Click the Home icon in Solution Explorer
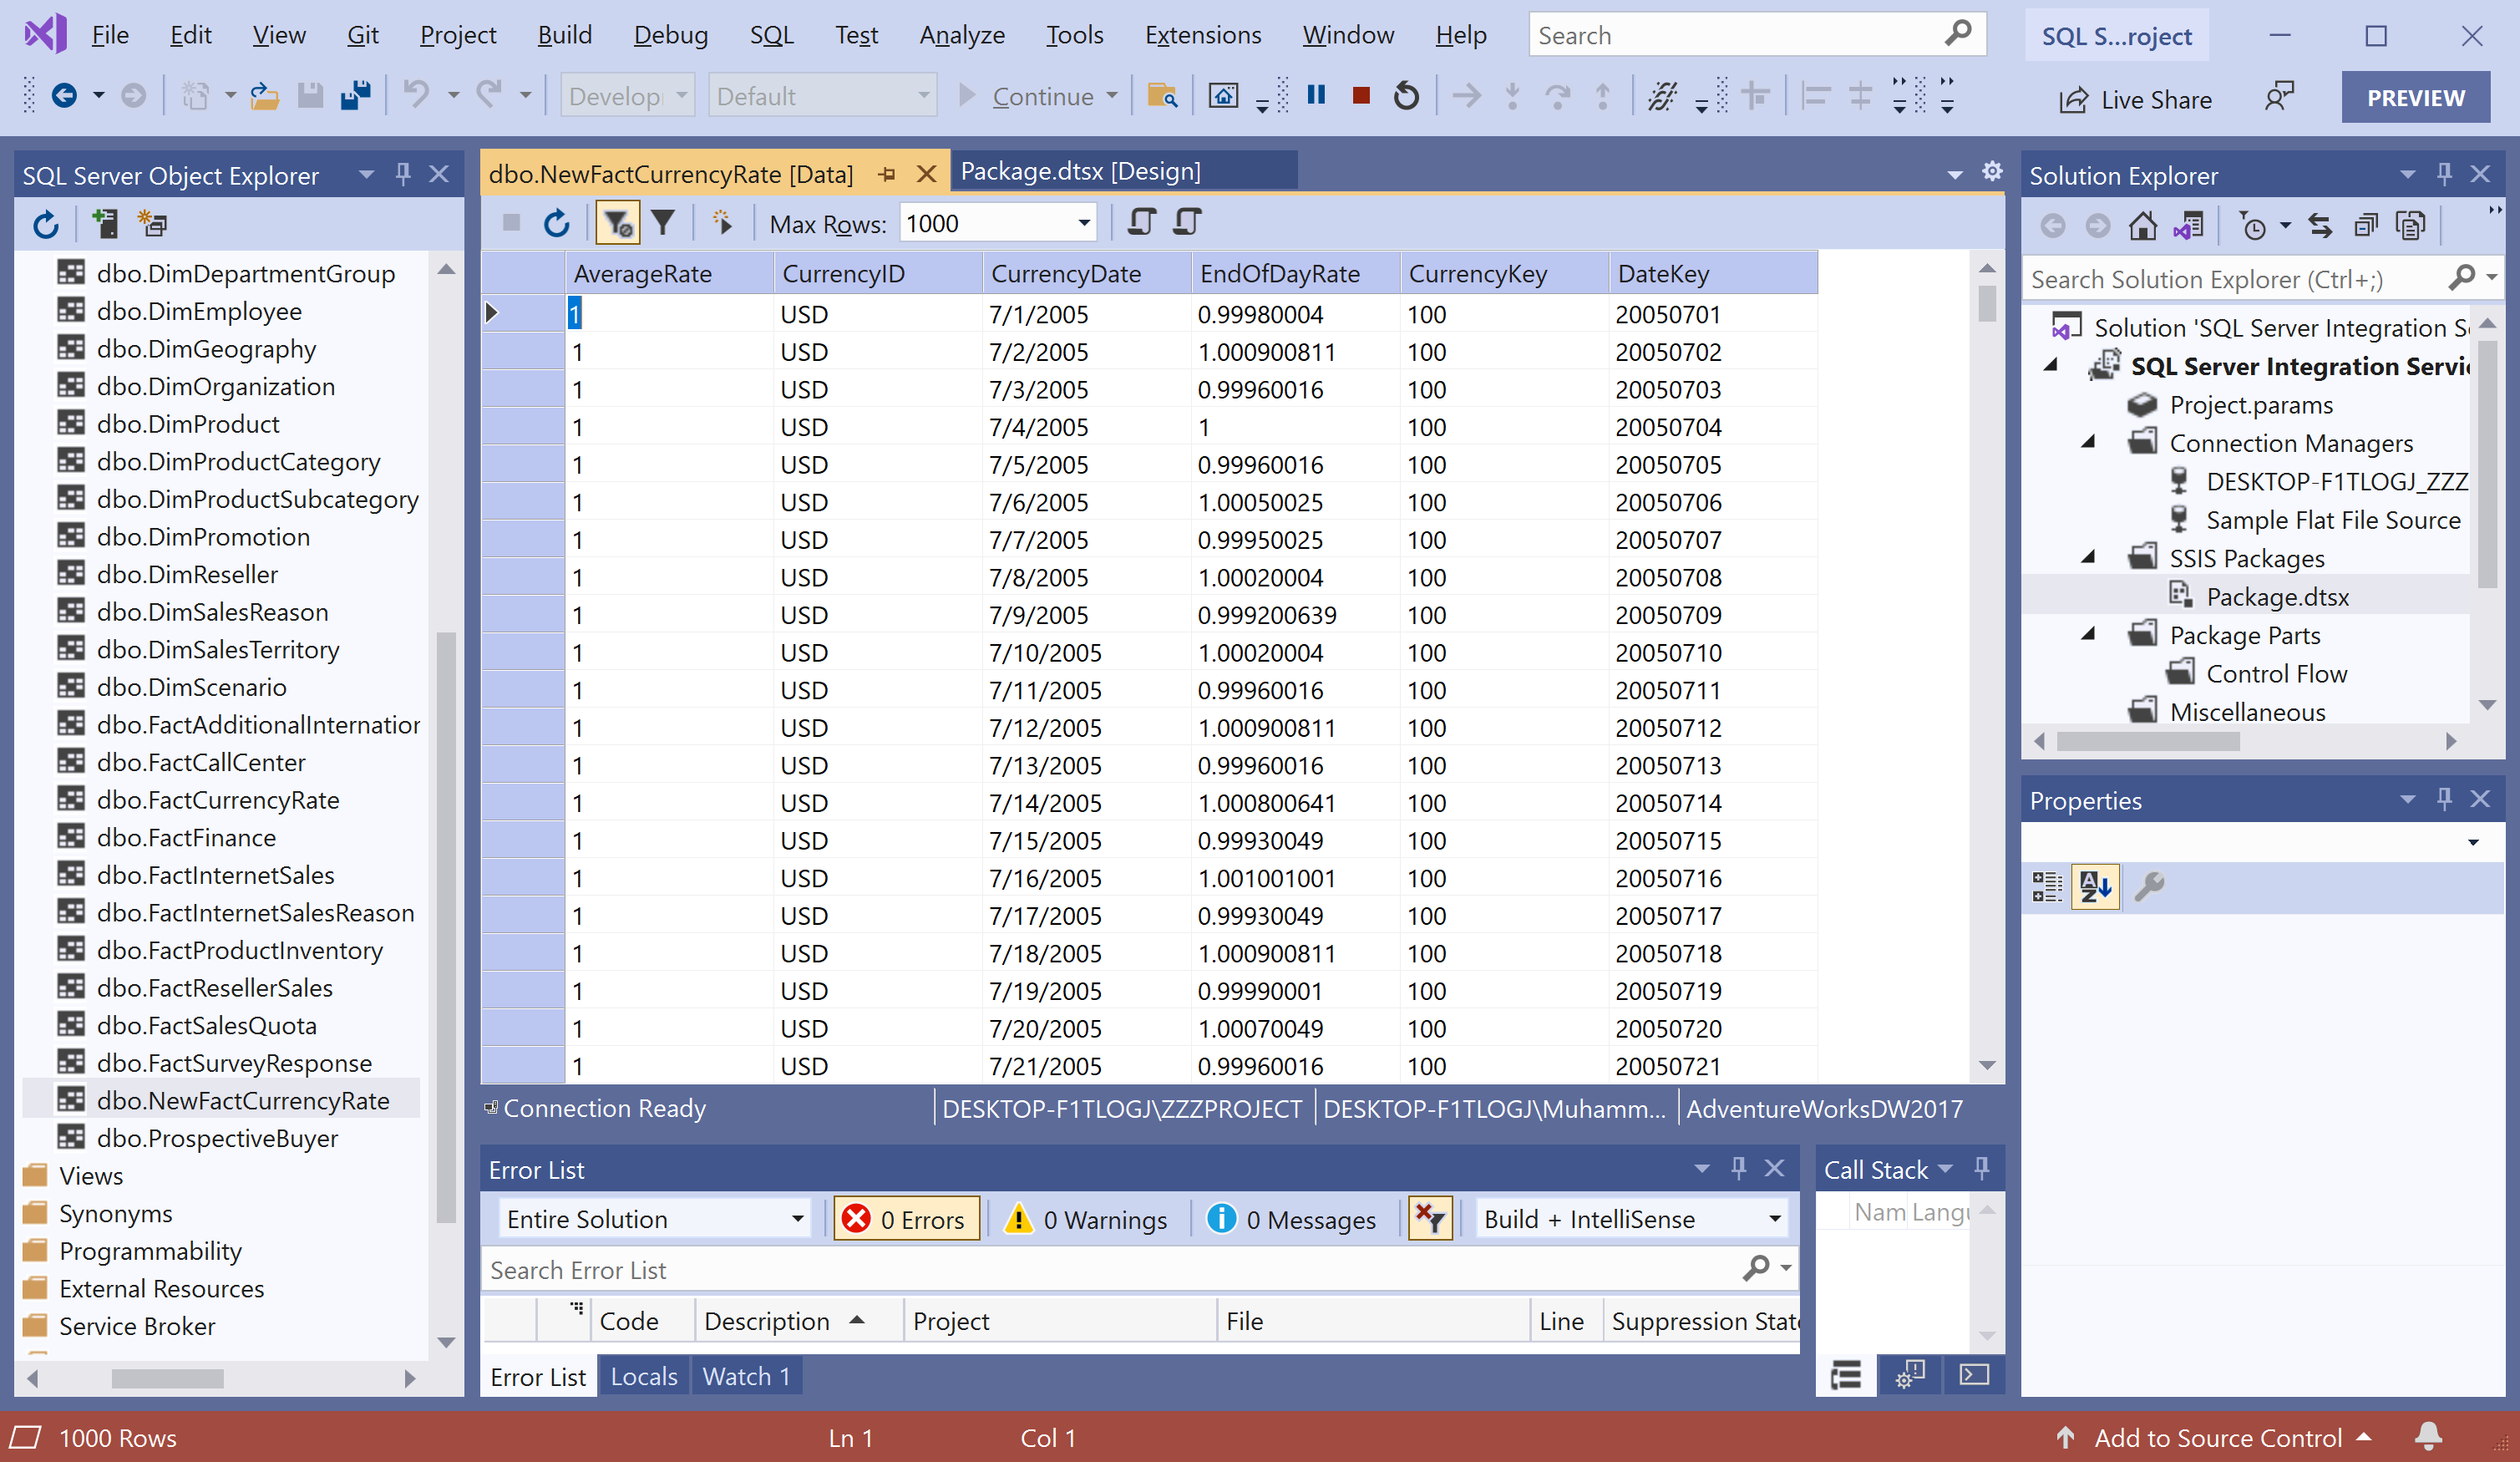Viewport: 2520px width, 1462px height. (2142, 227)
